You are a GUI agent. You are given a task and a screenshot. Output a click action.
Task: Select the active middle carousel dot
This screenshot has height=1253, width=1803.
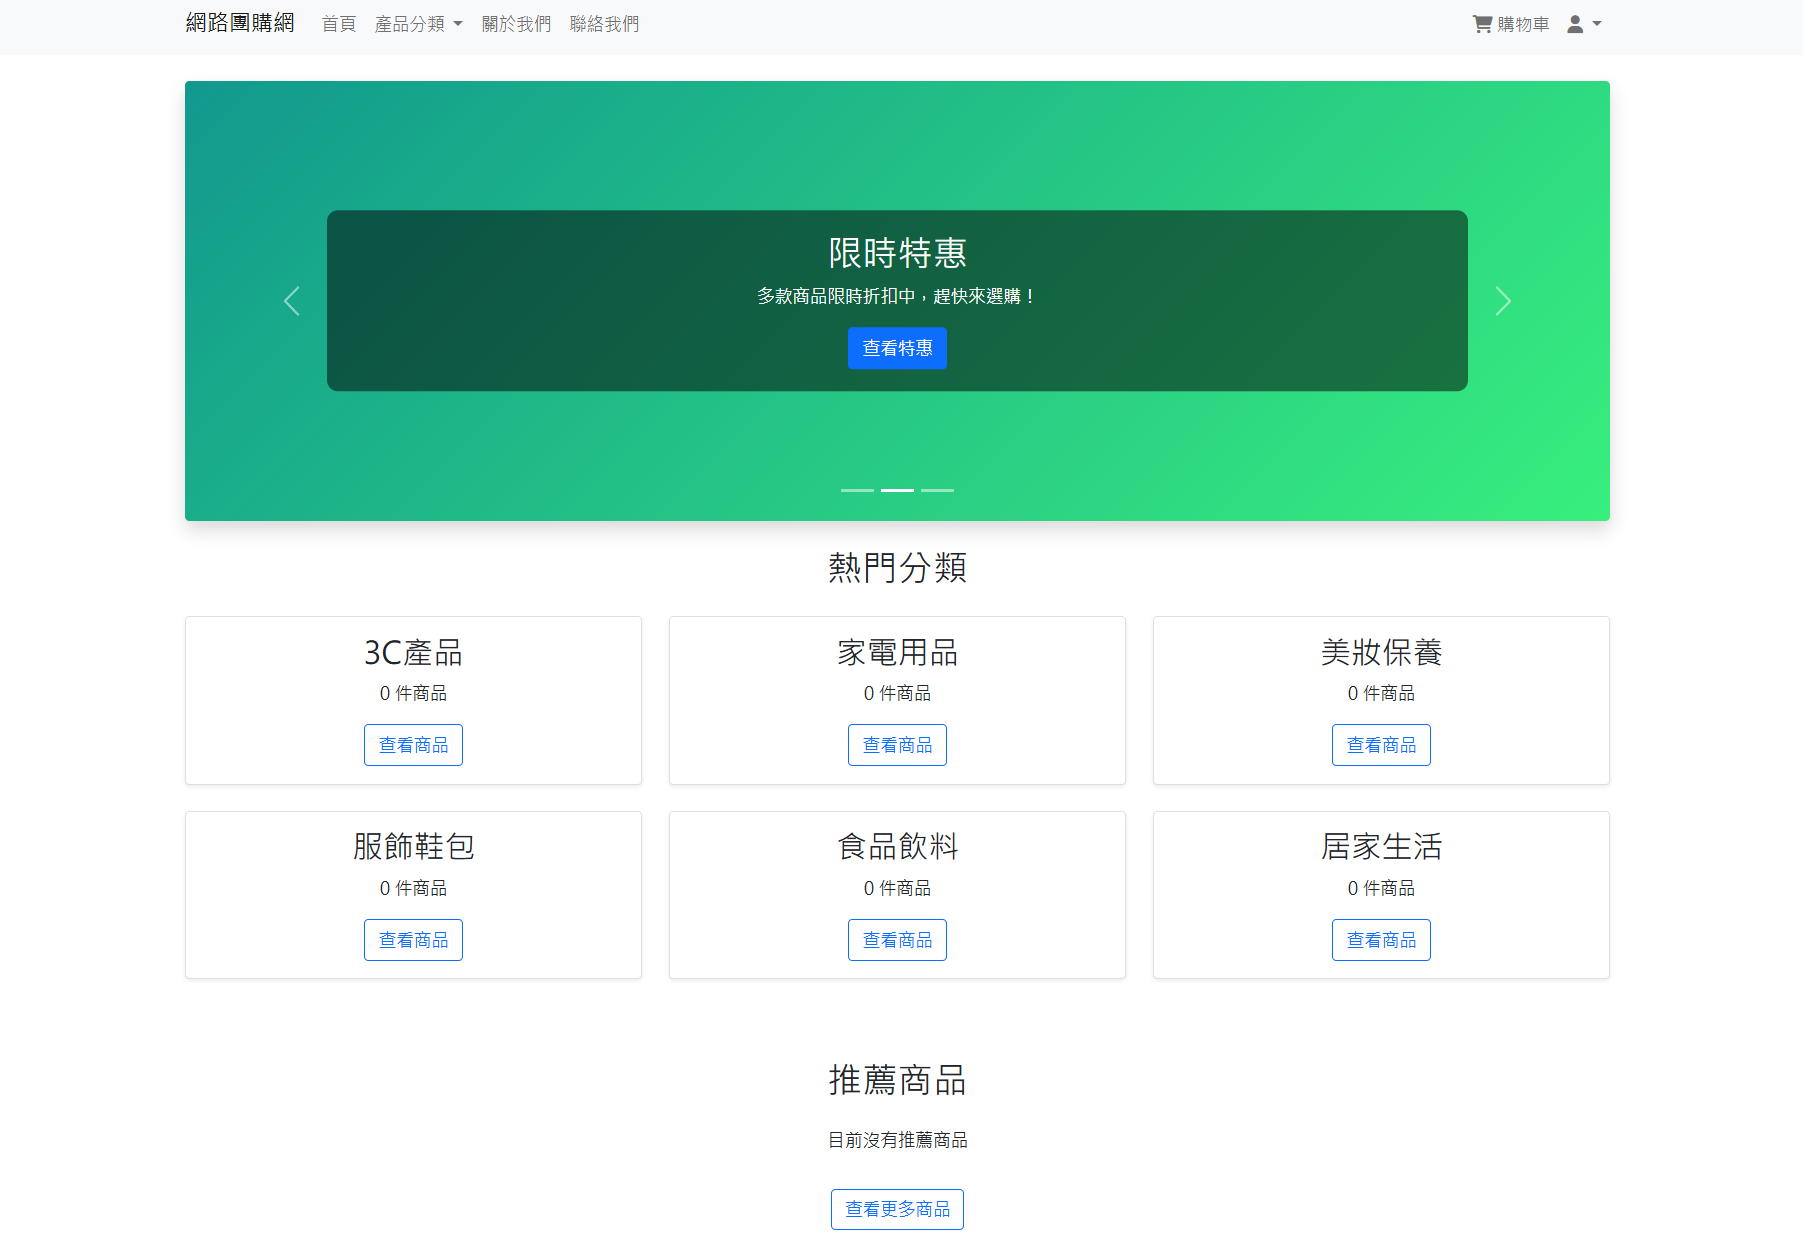click(897, 490)
